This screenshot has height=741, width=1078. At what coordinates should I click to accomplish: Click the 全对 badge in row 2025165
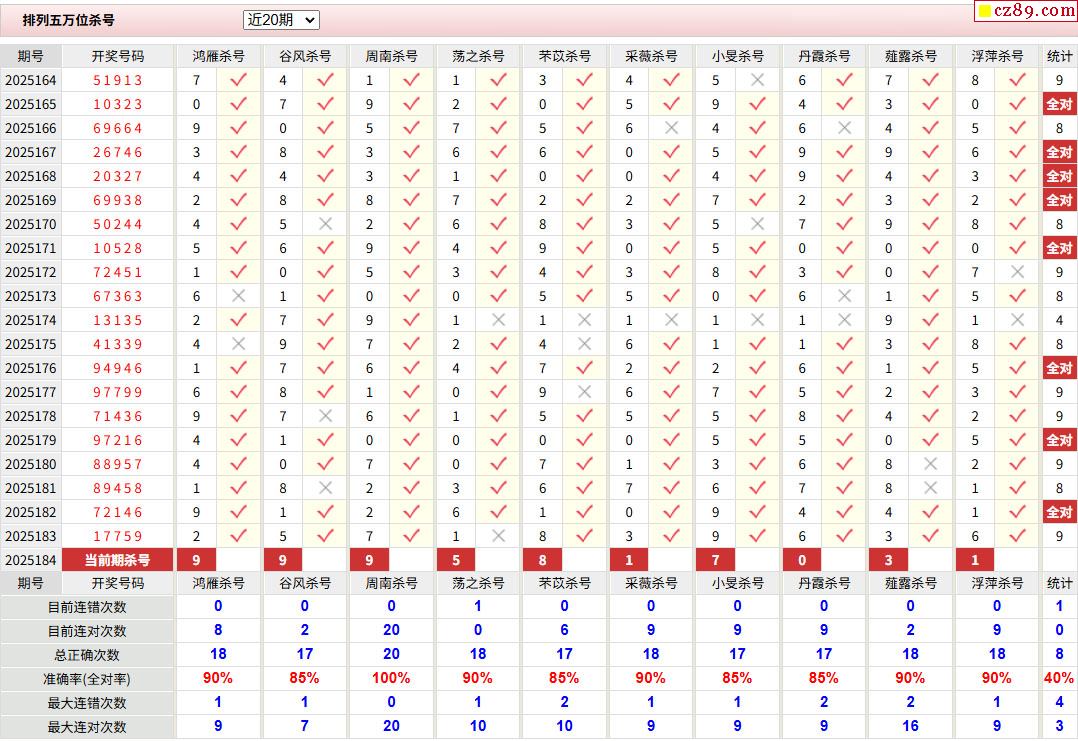click(1059, 104)
